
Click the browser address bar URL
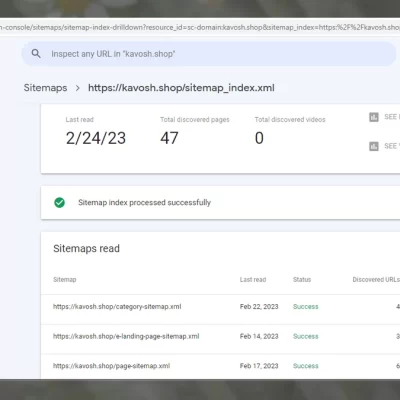coord(200,27)
